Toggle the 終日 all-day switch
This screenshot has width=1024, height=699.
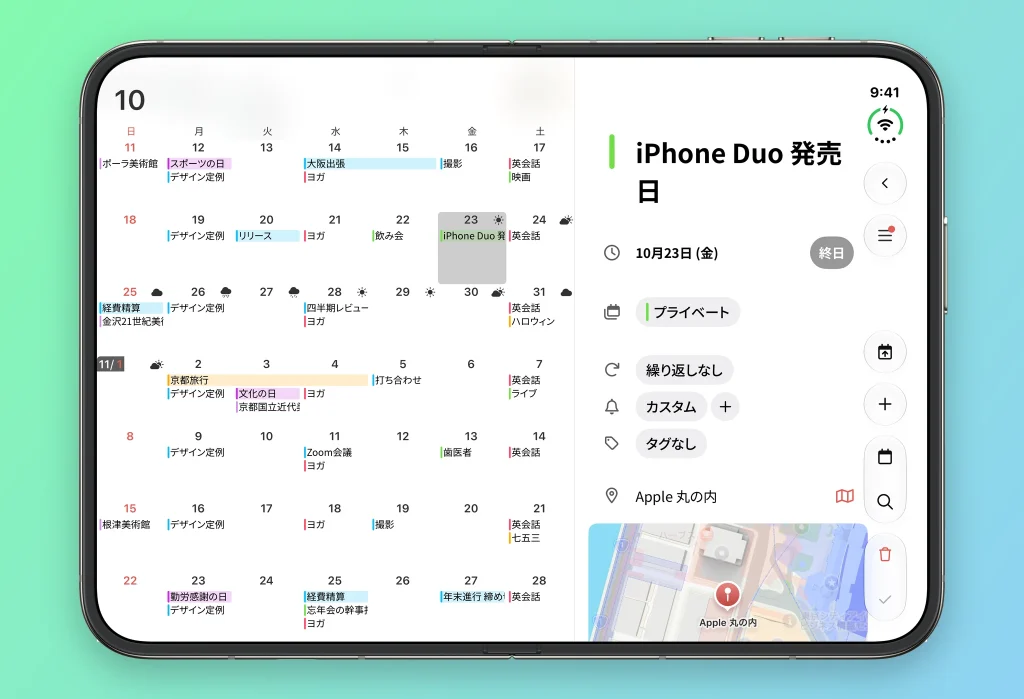pyautogui.click(x=831, y=253)
